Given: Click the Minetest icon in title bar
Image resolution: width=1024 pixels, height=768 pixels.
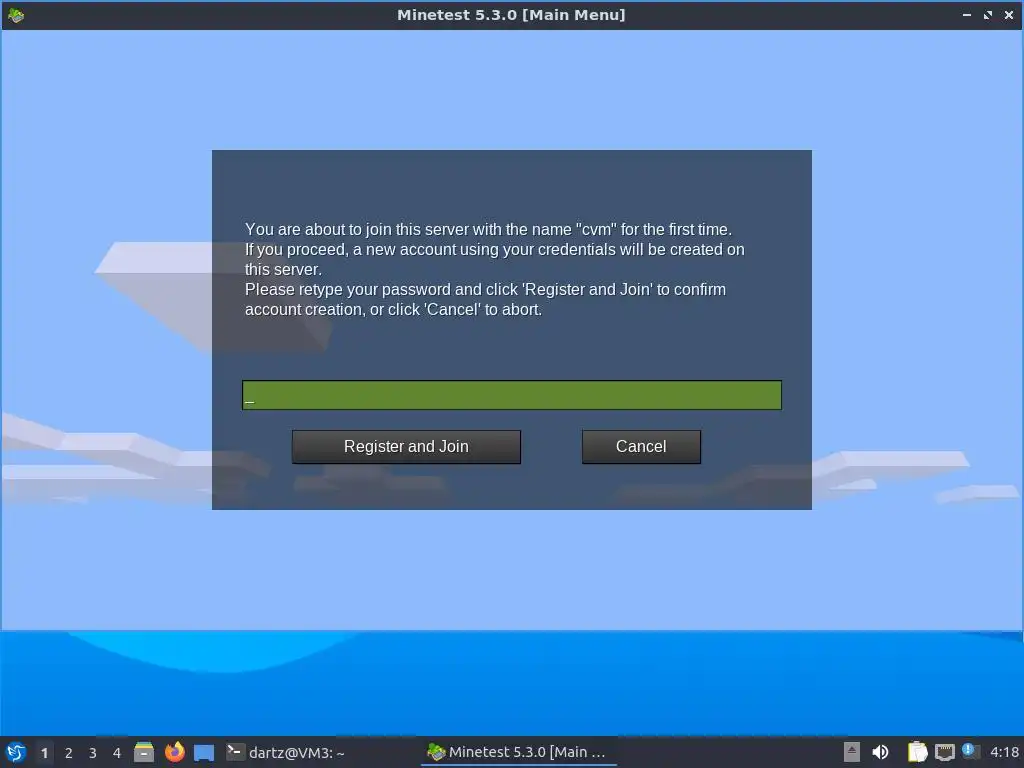Looking at the screenshot, I should (x=16, y=15).
